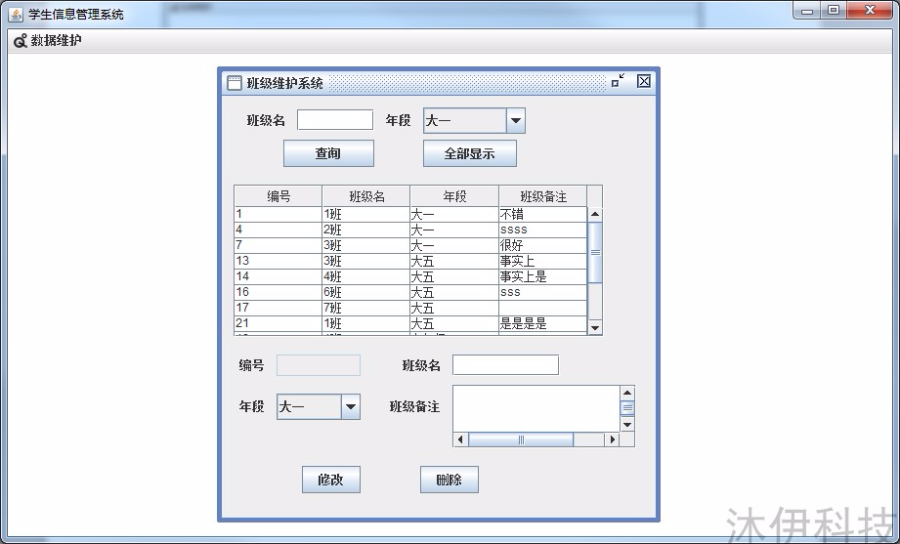Image resolution: width=900 pixels, height=544 pixels.
Task: Select the table row with 不错
Action: click(x=410, y=214)
